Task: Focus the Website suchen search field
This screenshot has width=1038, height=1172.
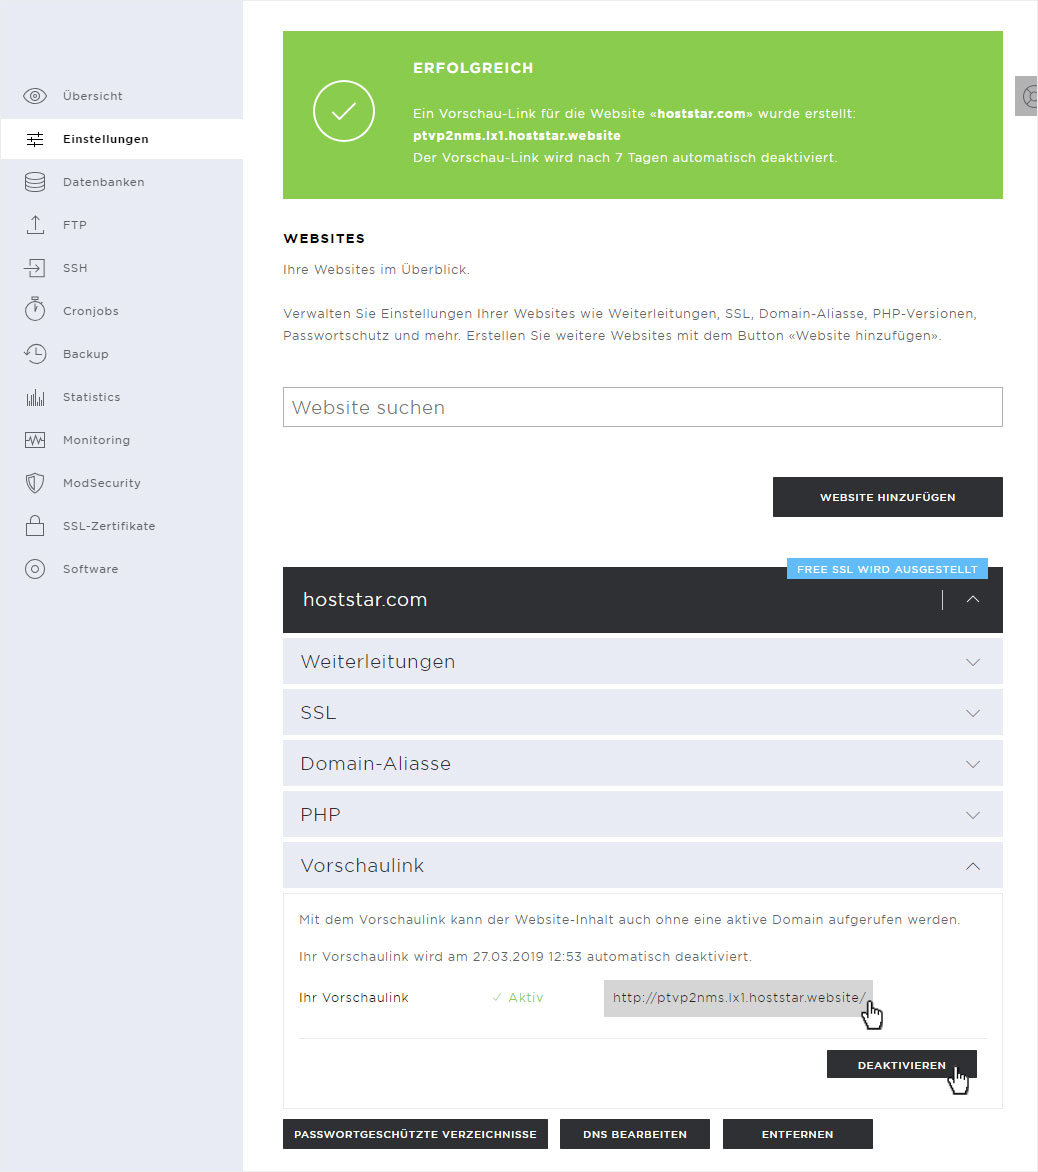Action: 643,407
